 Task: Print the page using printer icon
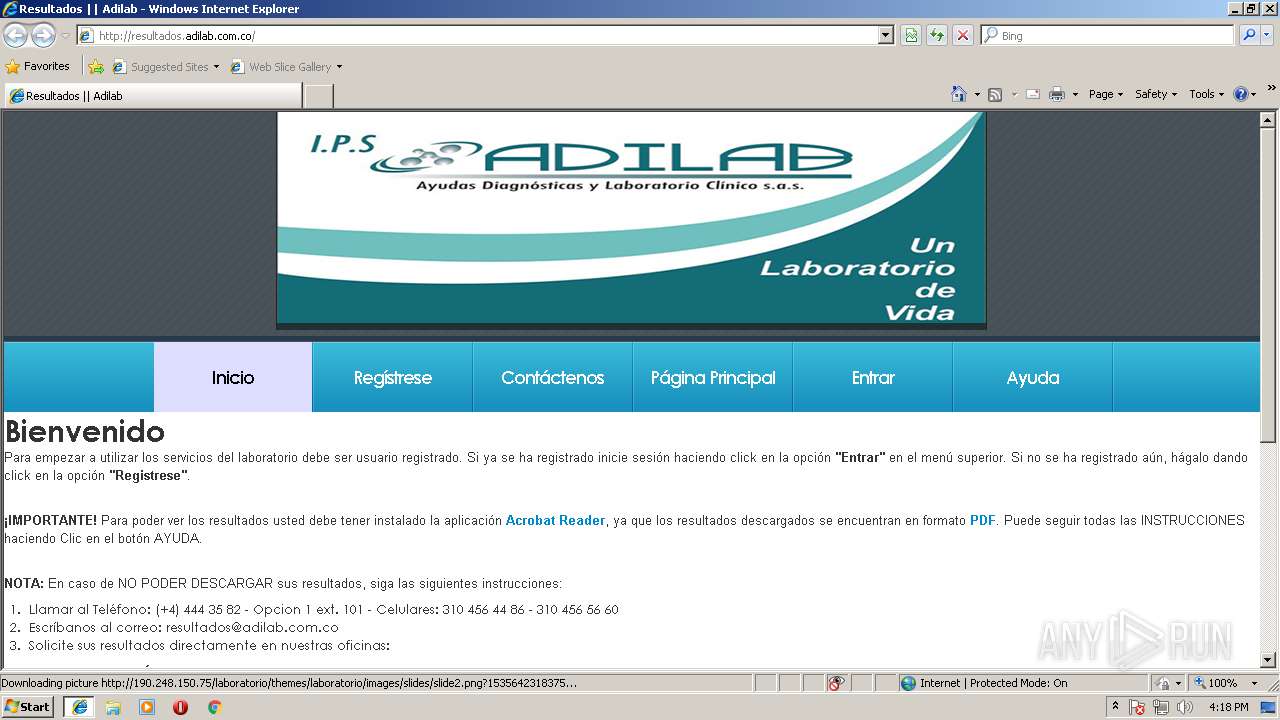(x=1056, y=94)
